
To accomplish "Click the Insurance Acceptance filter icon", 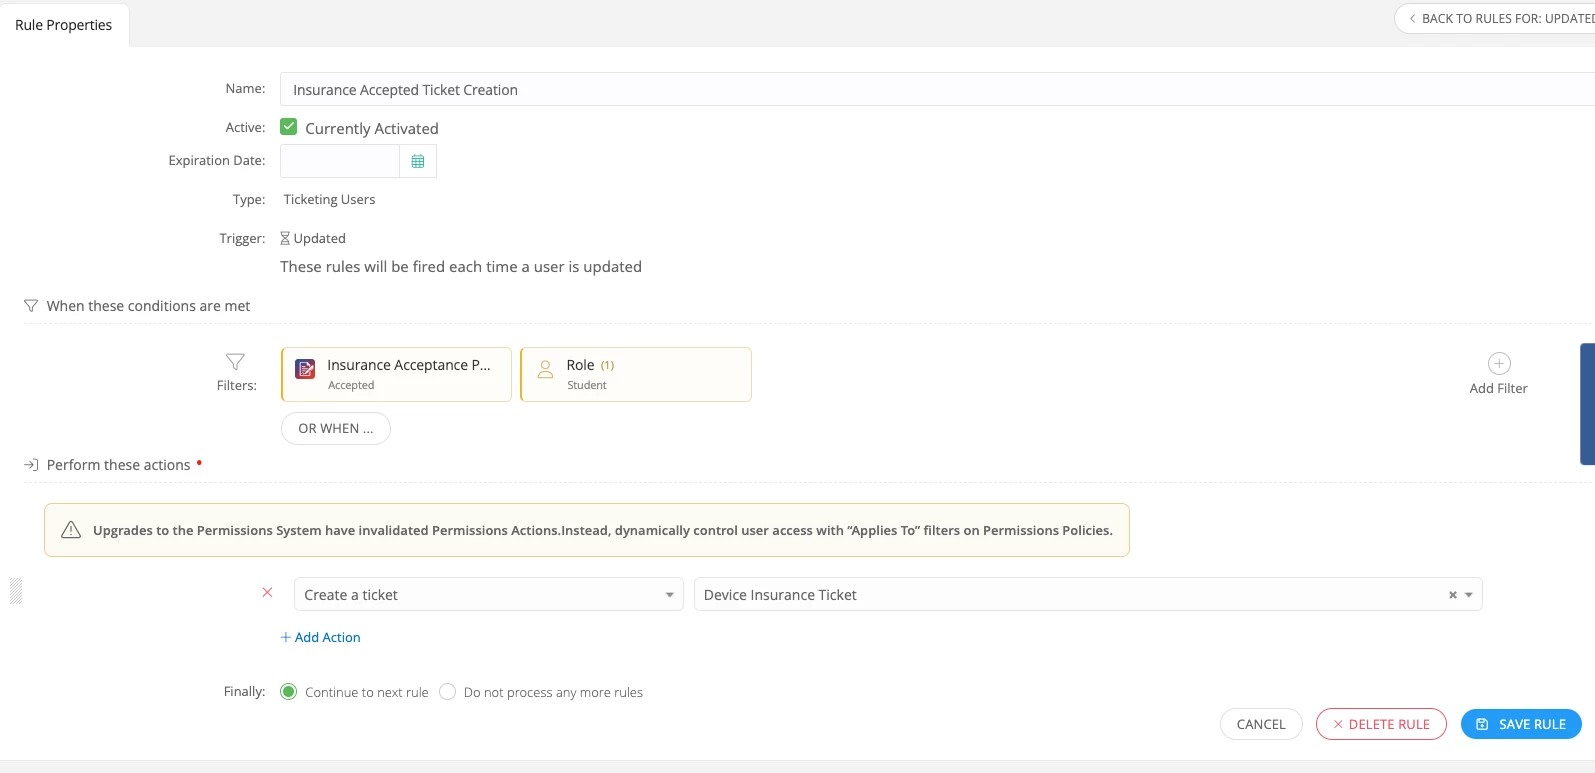I will pos(306,369).
